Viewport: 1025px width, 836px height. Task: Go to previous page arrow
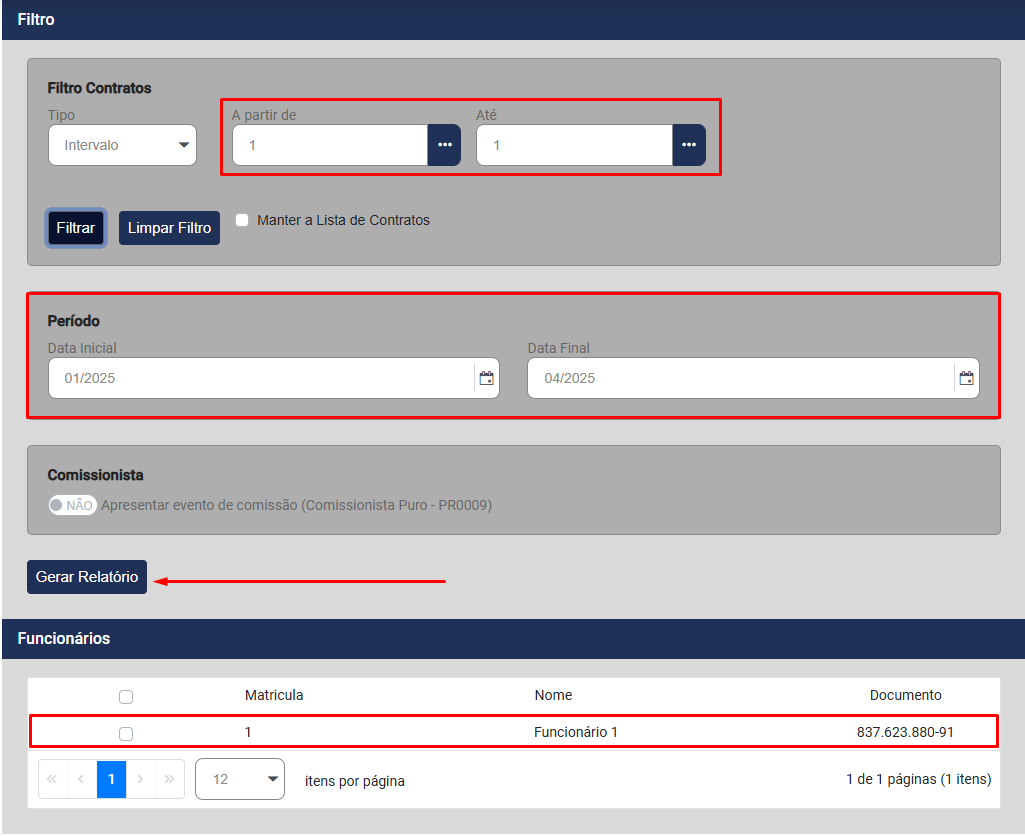pyautogui.click(x=82, y=779)
